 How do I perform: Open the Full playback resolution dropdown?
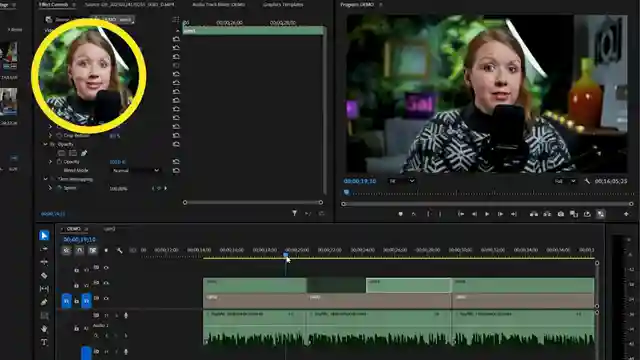565,181
